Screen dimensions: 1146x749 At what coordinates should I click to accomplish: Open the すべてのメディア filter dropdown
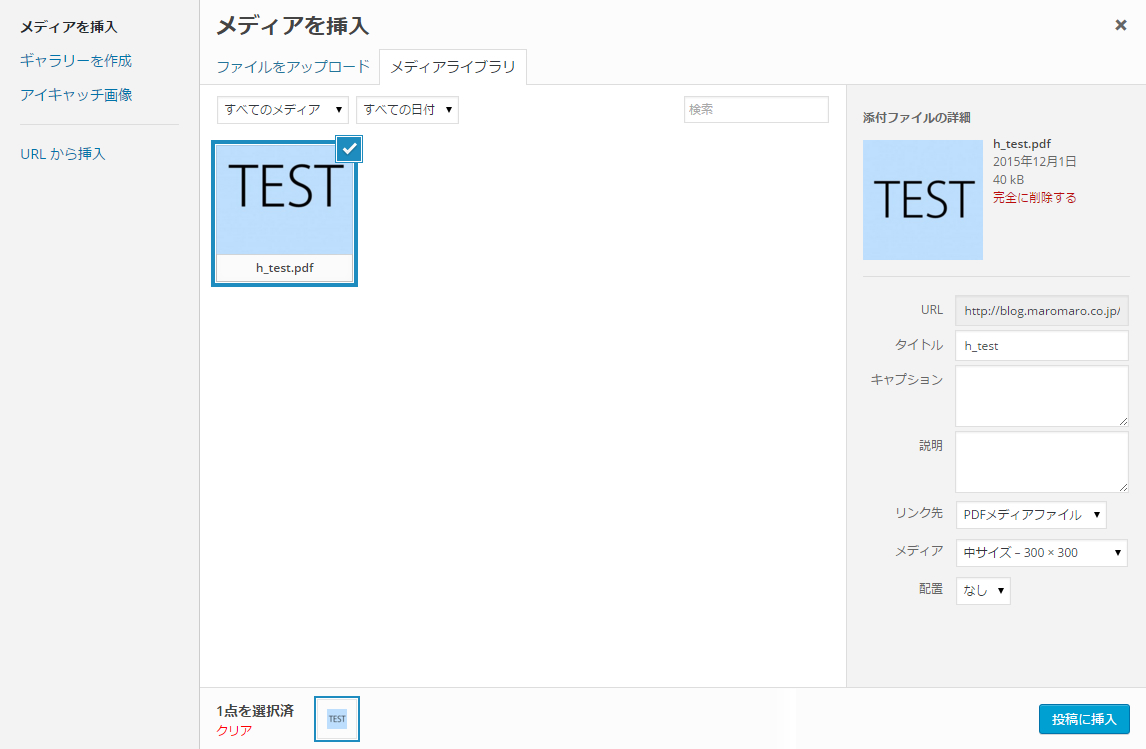coord(283,110)
